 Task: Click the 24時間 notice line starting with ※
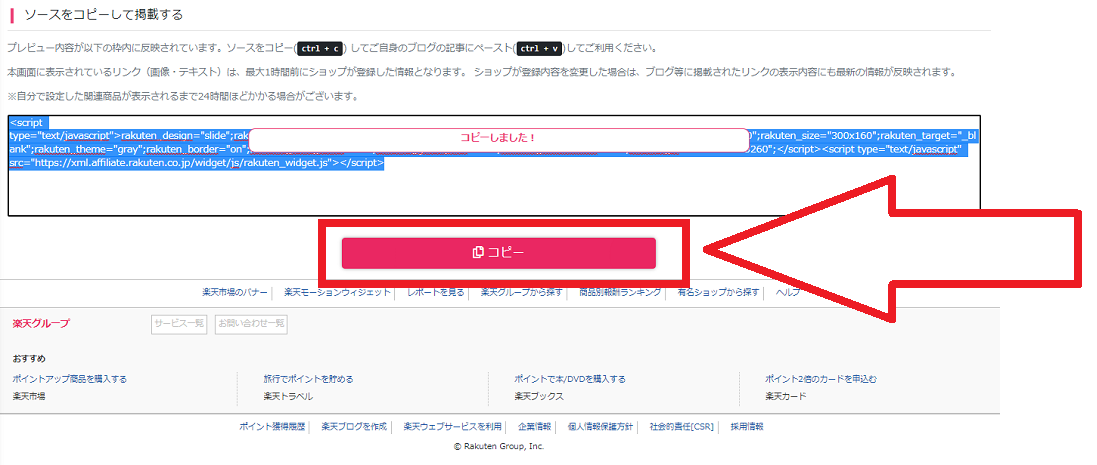click(183, 96)
